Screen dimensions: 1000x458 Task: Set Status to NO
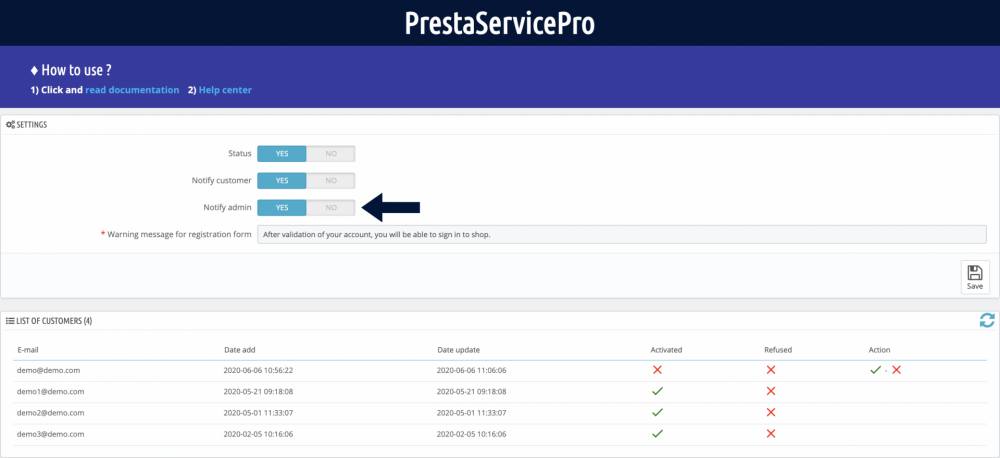pyautogui.click(x=330, y=154)
